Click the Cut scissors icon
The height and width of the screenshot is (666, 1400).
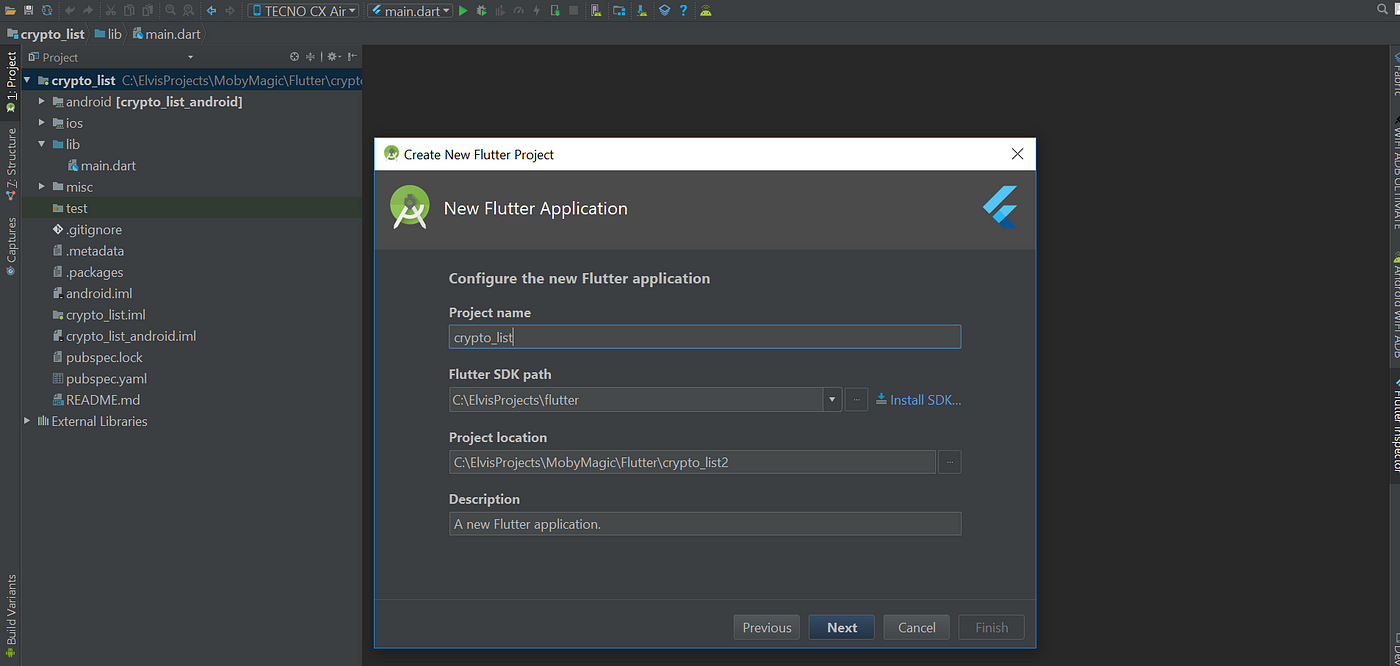click(x=110, y=10)
